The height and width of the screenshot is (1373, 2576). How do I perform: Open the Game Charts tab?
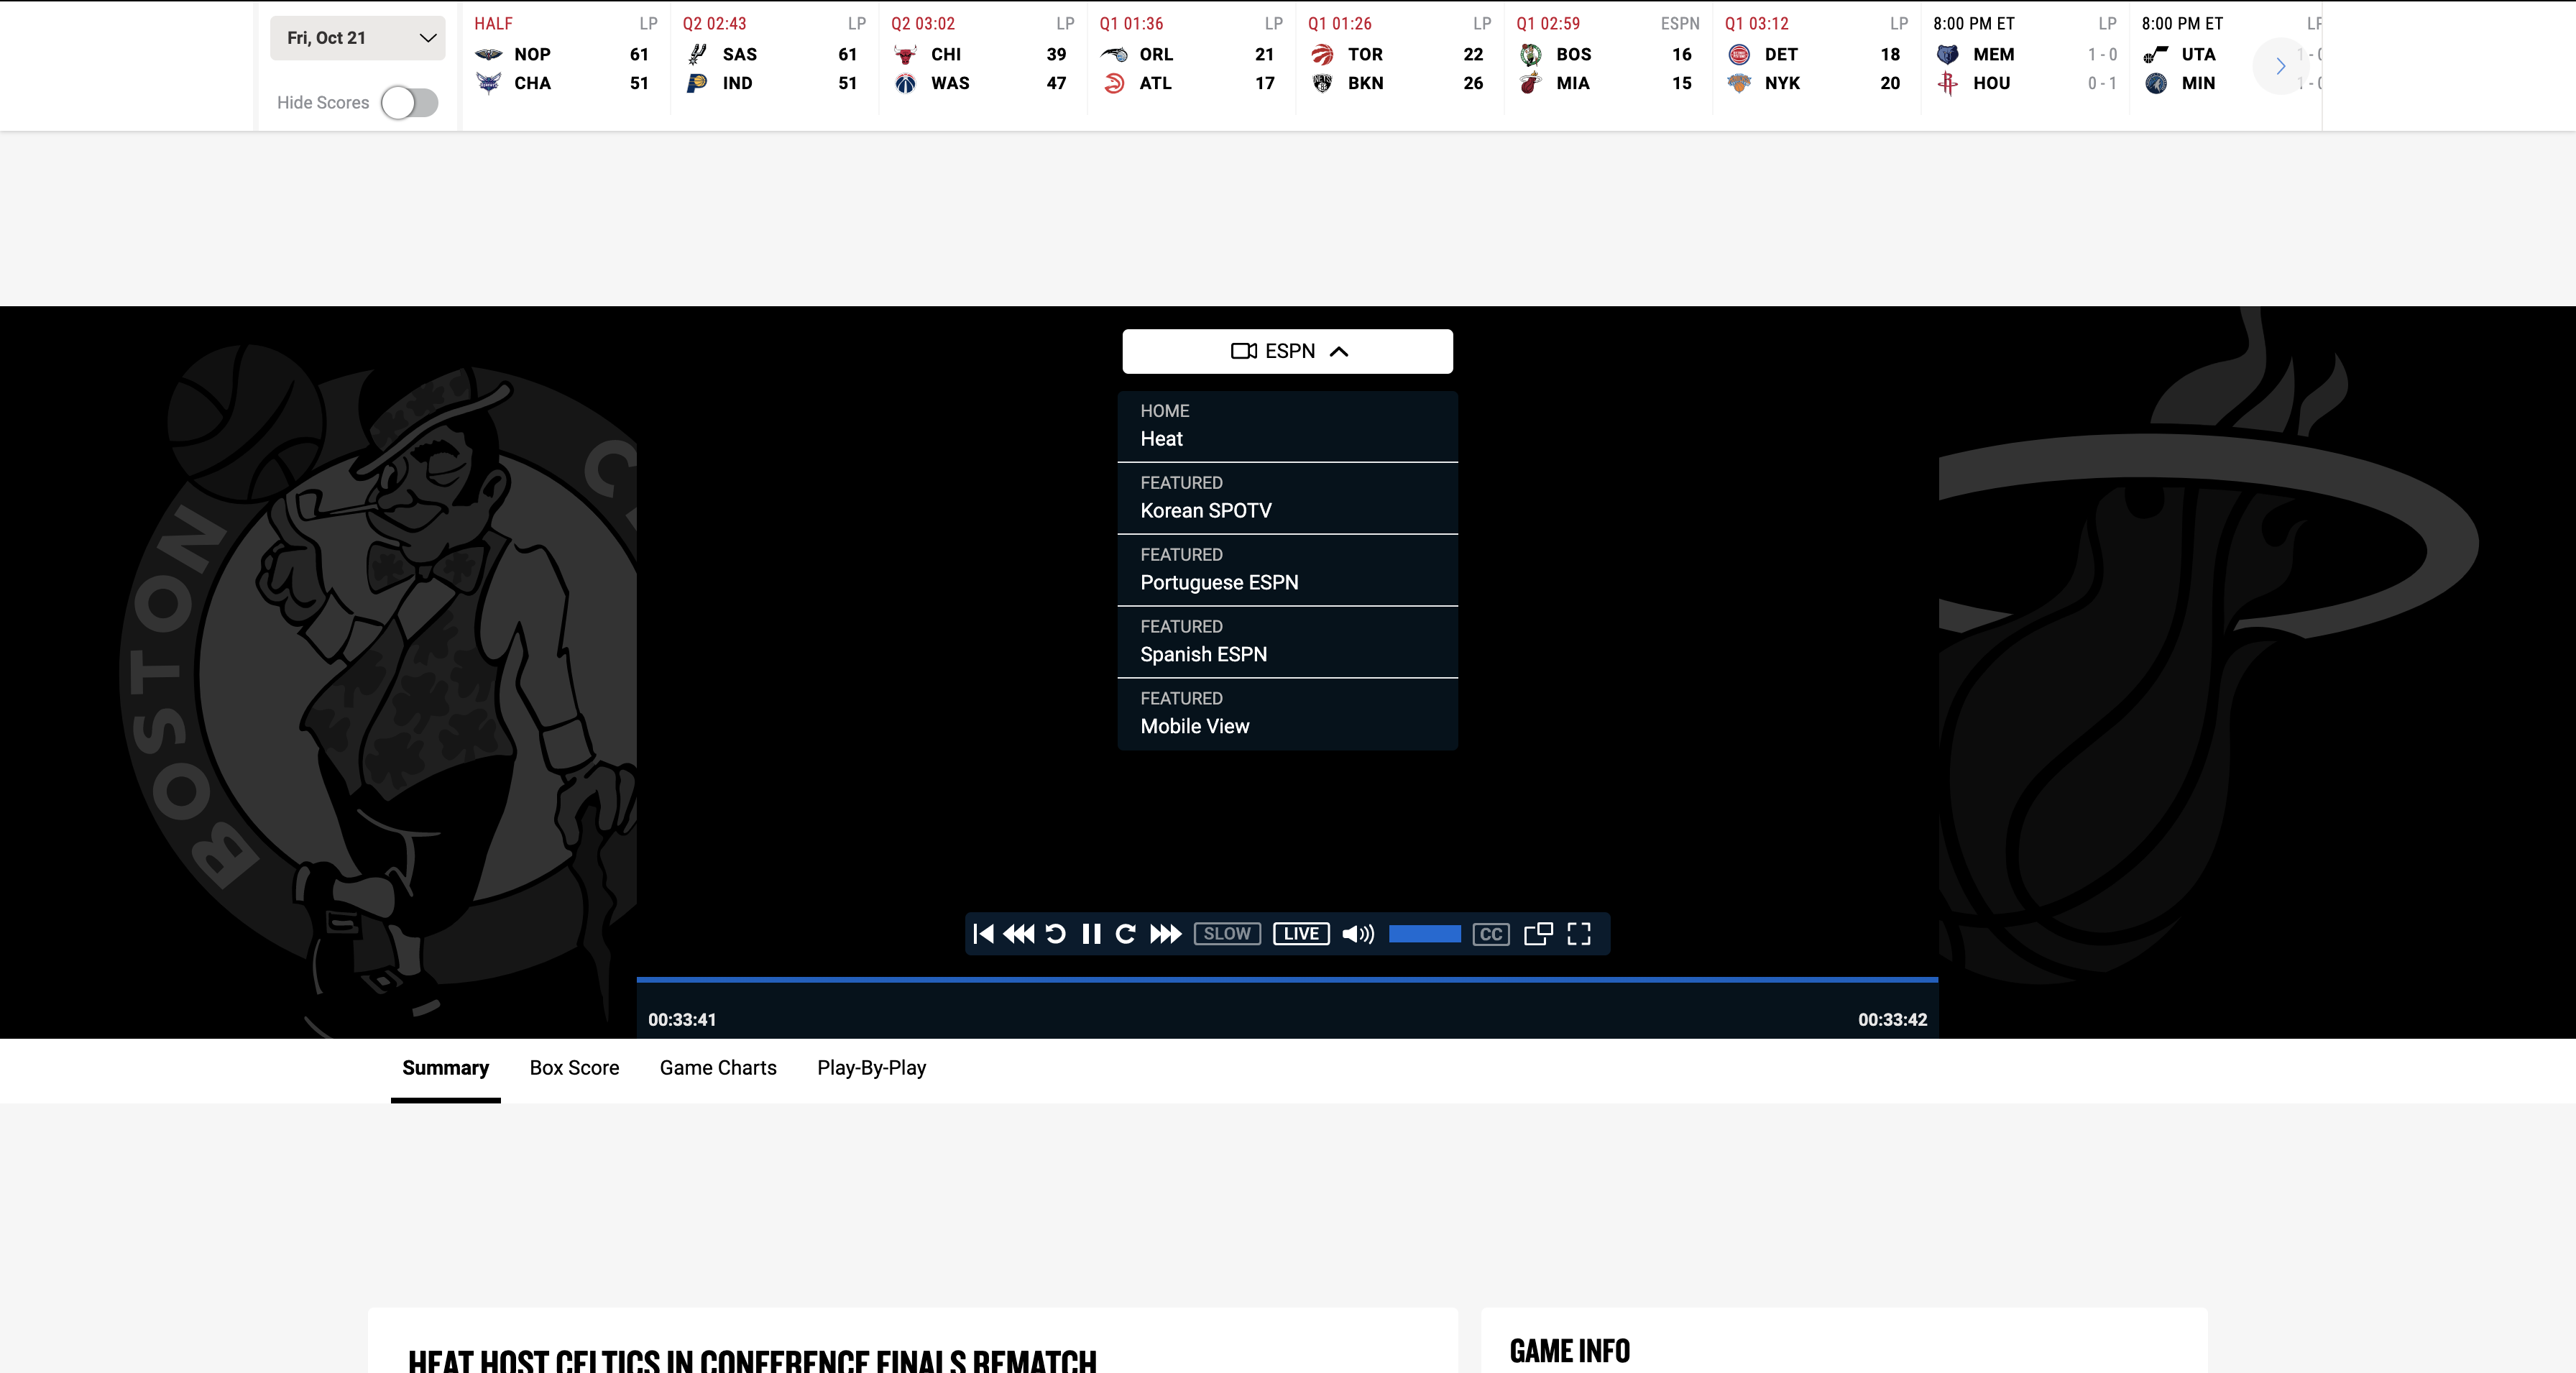coord(718,1068)
